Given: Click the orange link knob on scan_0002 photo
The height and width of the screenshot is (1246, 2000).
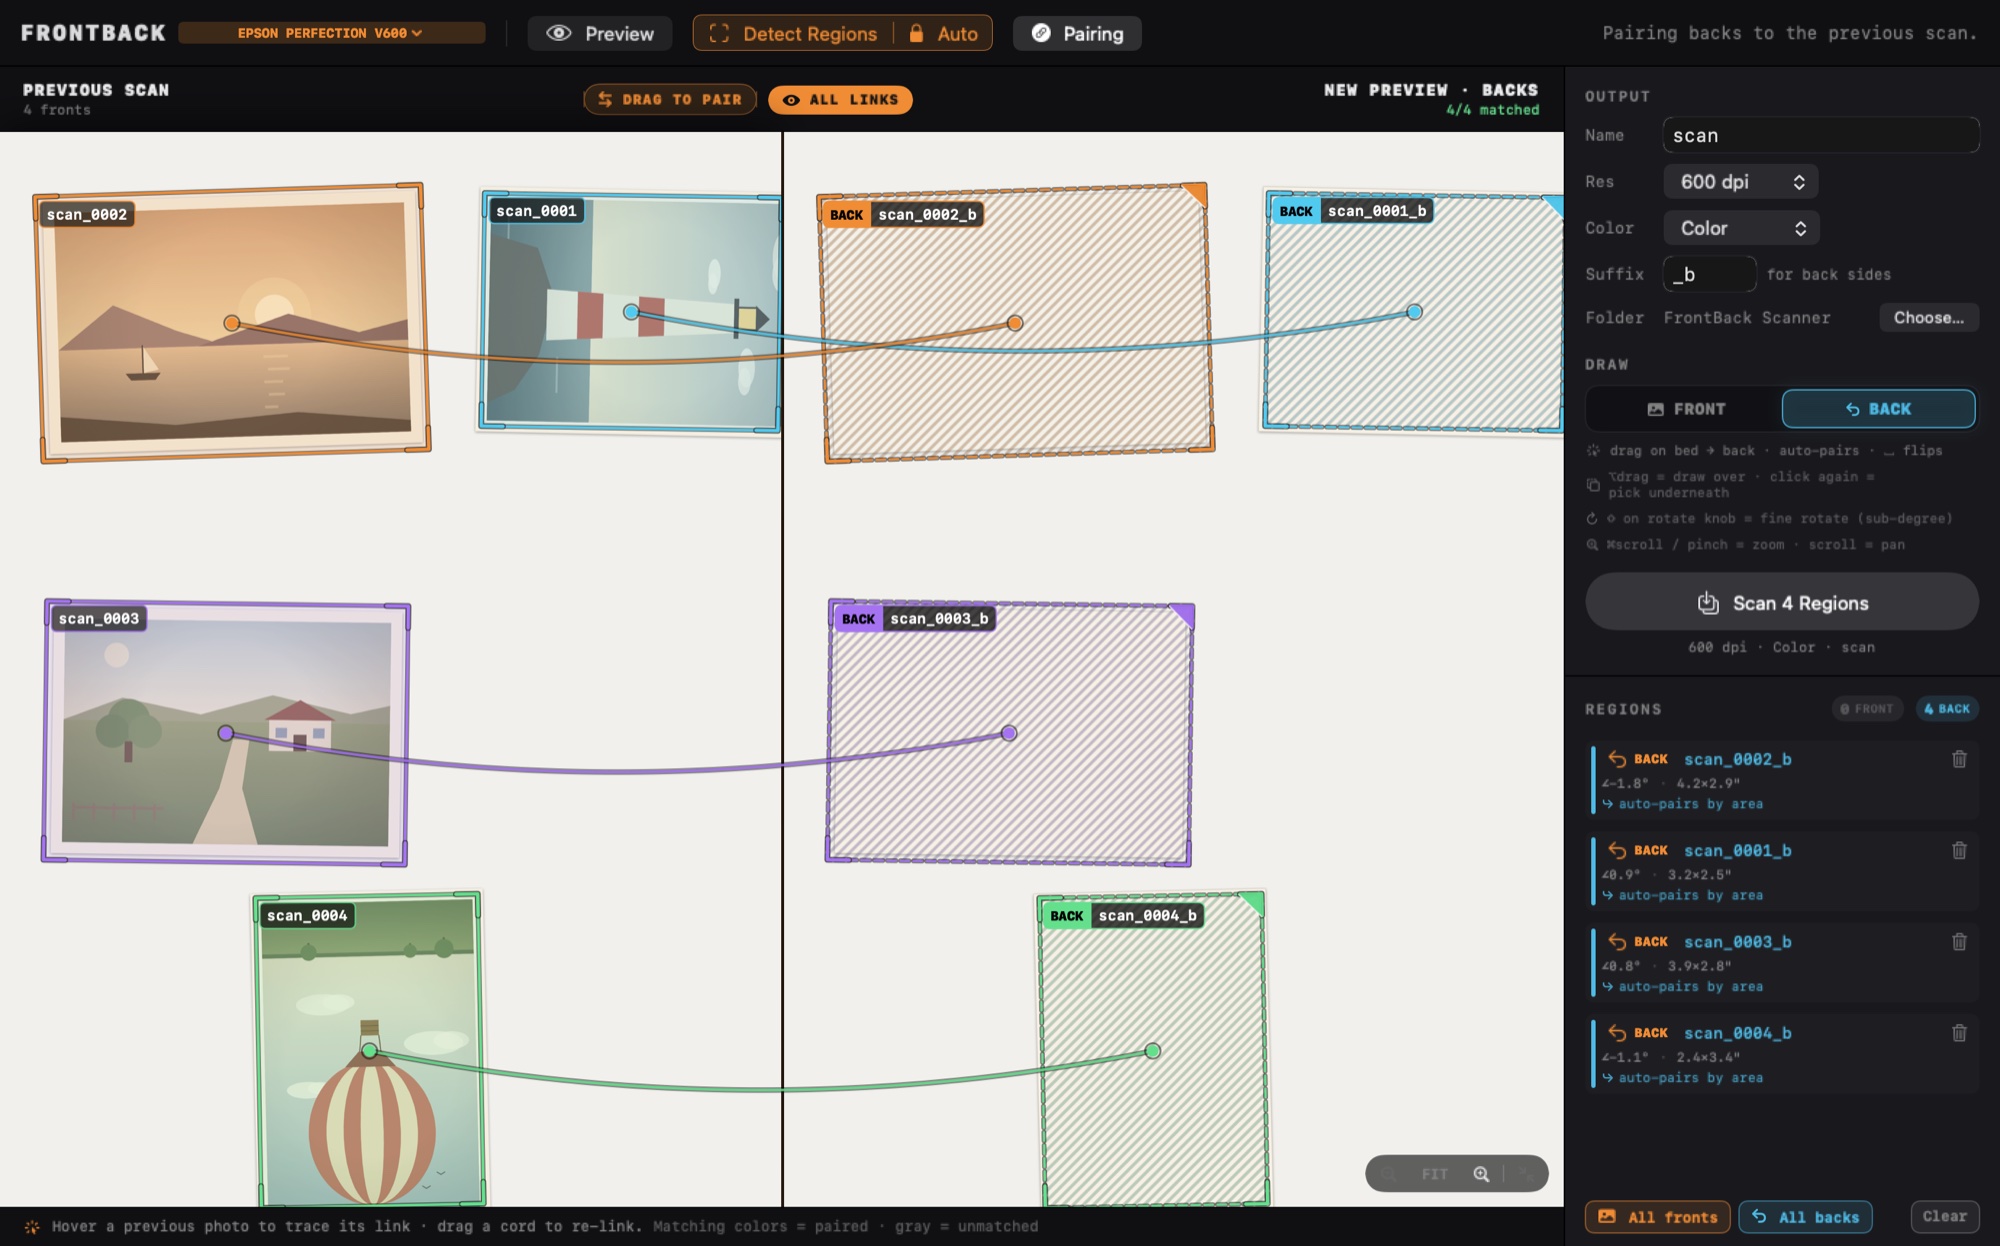Looking at the screenshot, I should [x=232, y=322].
